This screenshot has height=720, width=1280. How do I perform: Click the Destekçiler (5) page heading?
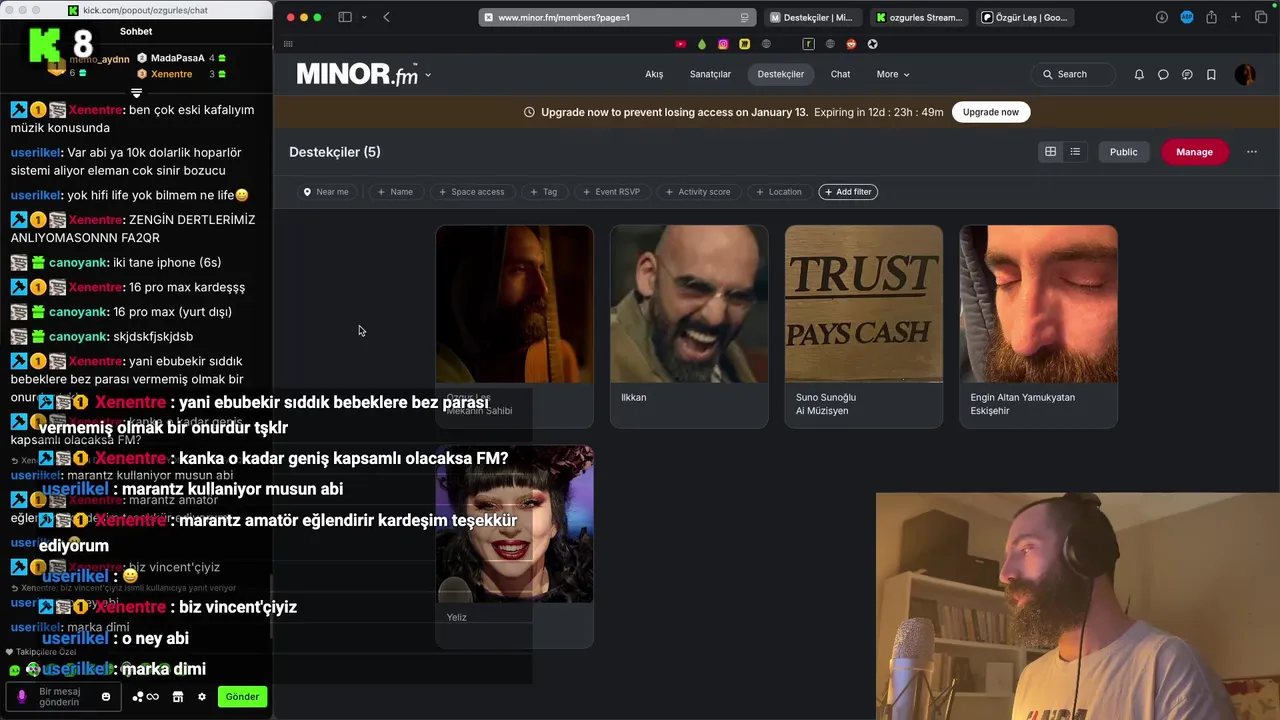335,152
